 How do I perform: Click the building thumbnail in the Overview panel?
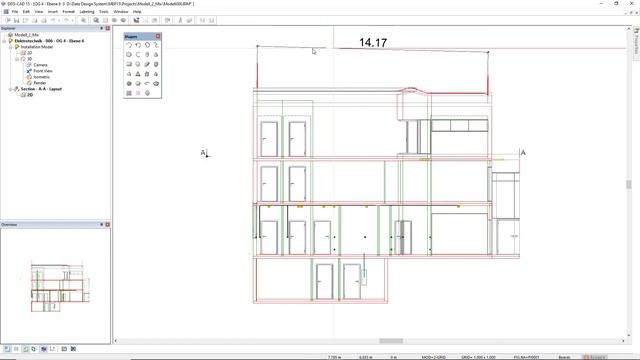click(60, 288)
